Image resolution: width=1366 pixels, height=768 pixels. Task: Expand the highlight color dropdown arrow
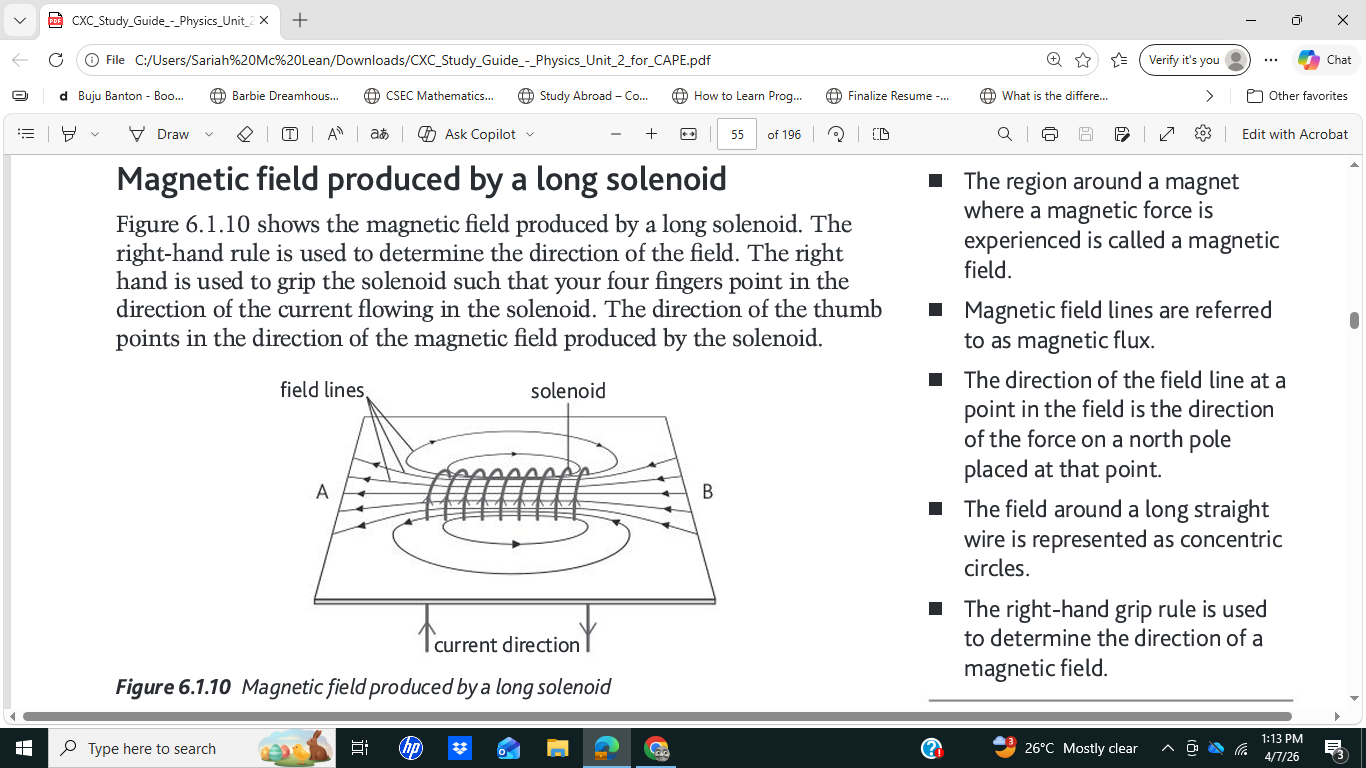[95, 134]
